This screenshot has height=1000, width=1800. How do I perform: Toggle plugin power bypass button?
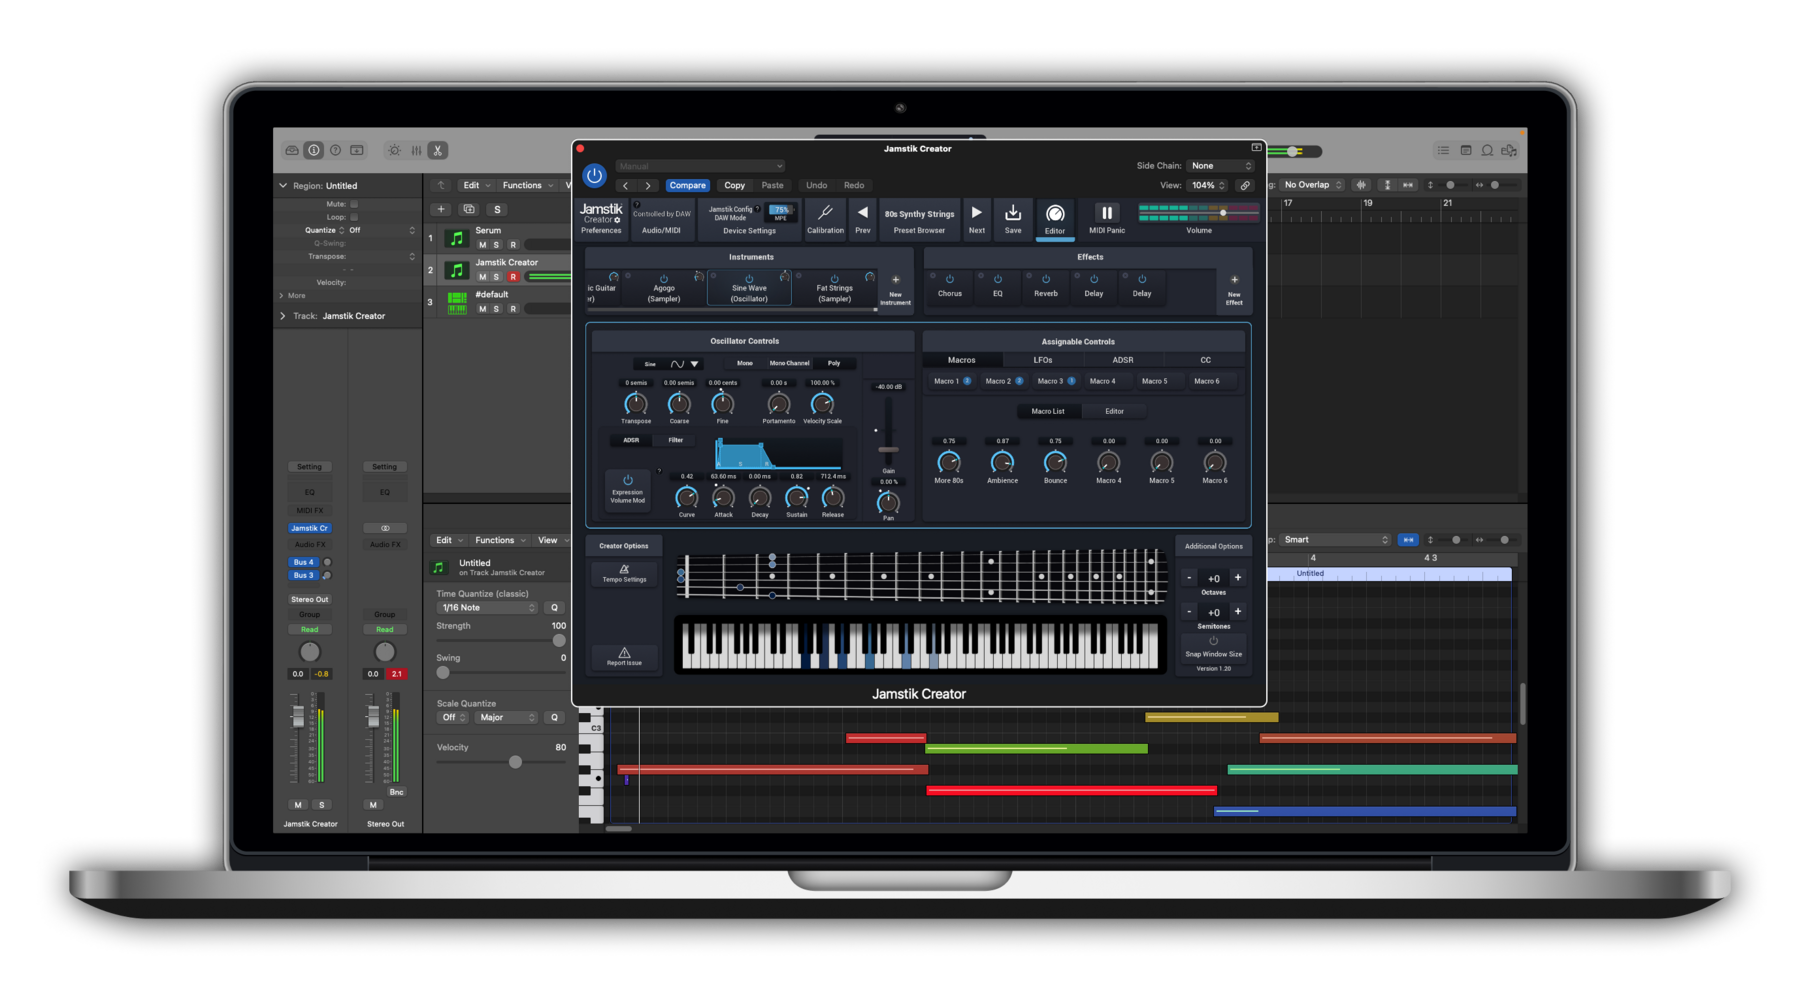[594, 176]
